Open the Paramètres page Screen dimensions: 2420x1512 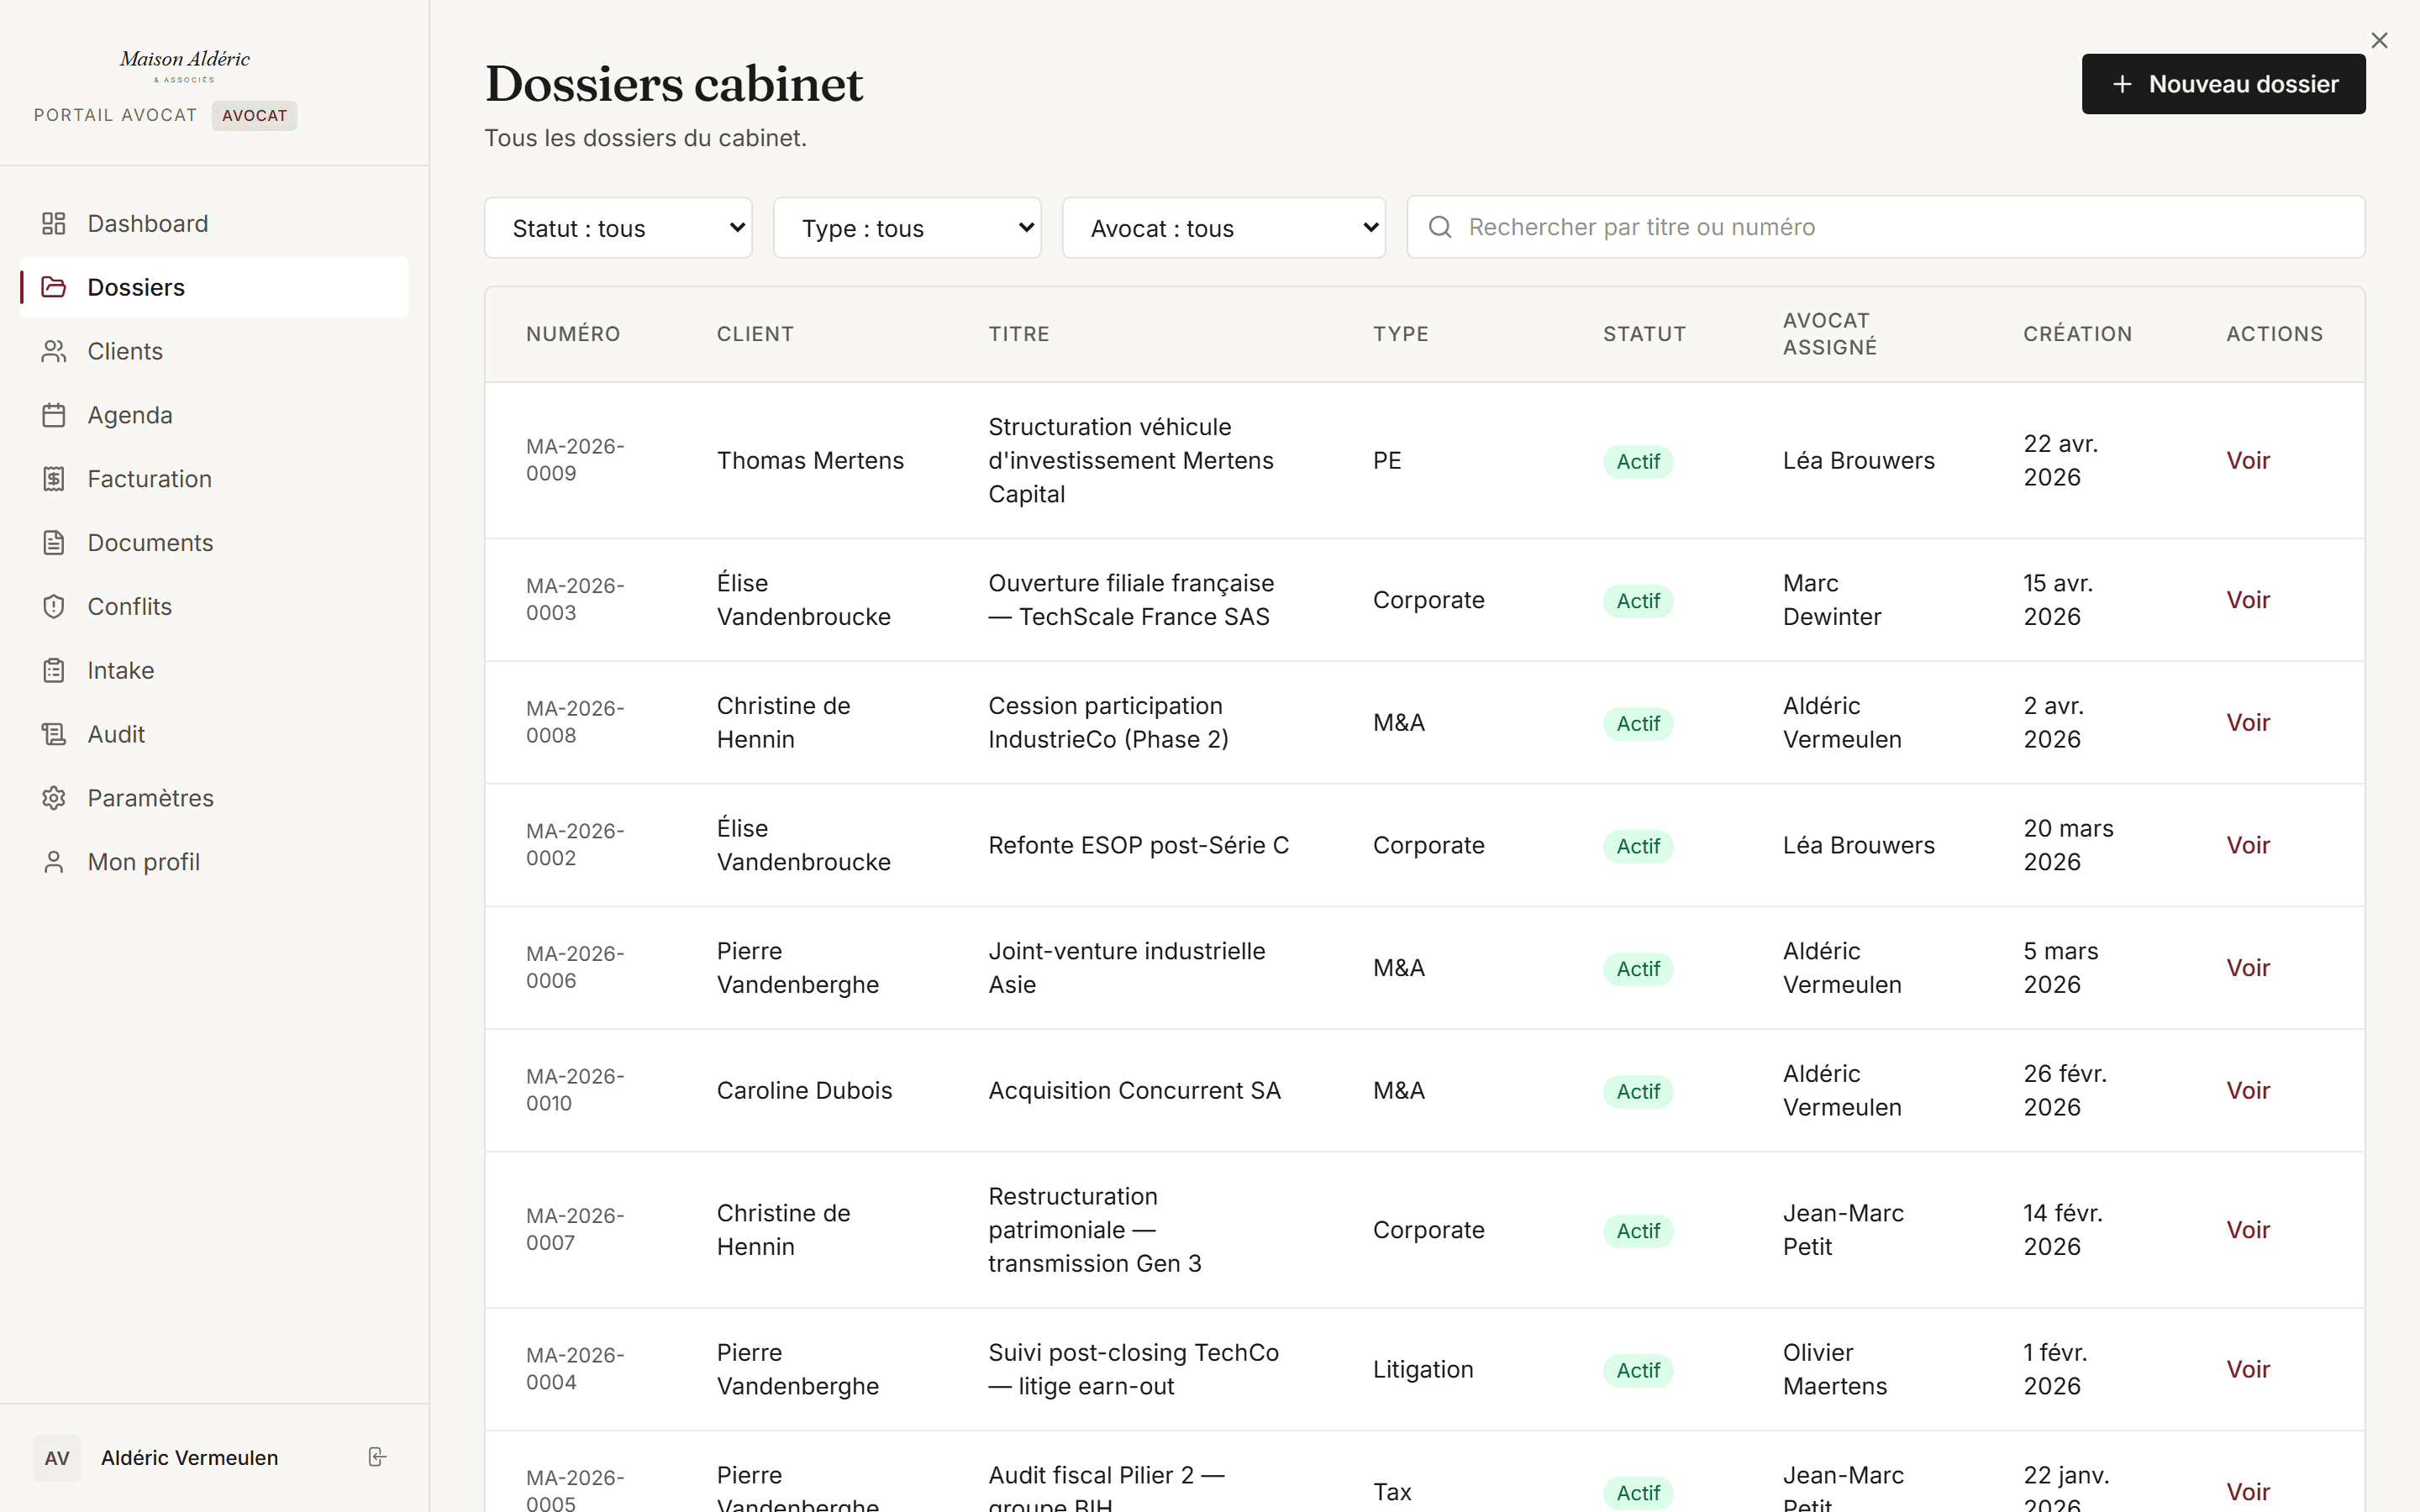pyautogui.click(x=214, y=798)
